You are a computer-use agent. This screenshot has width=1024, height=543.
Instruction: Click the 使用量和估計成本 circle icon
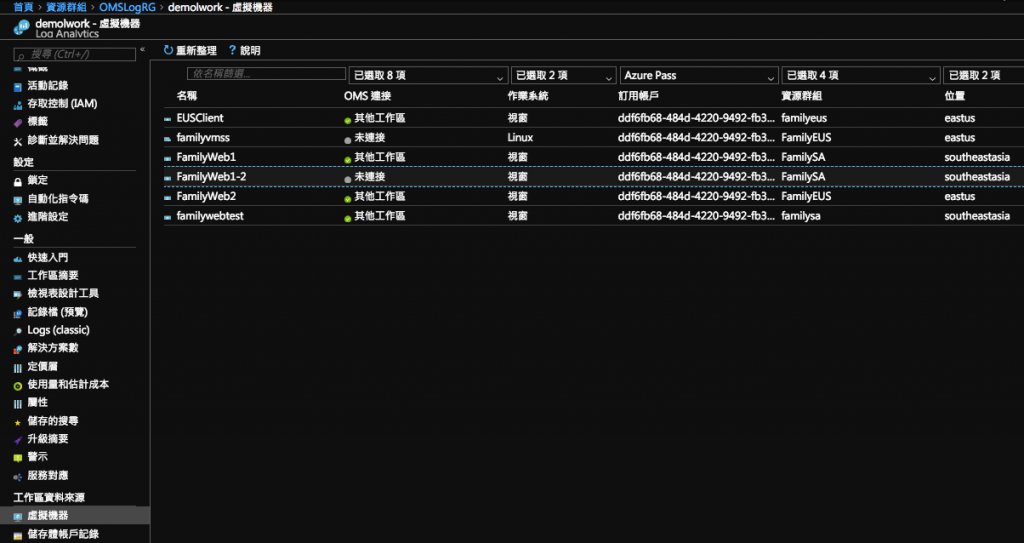click(18, 386)
